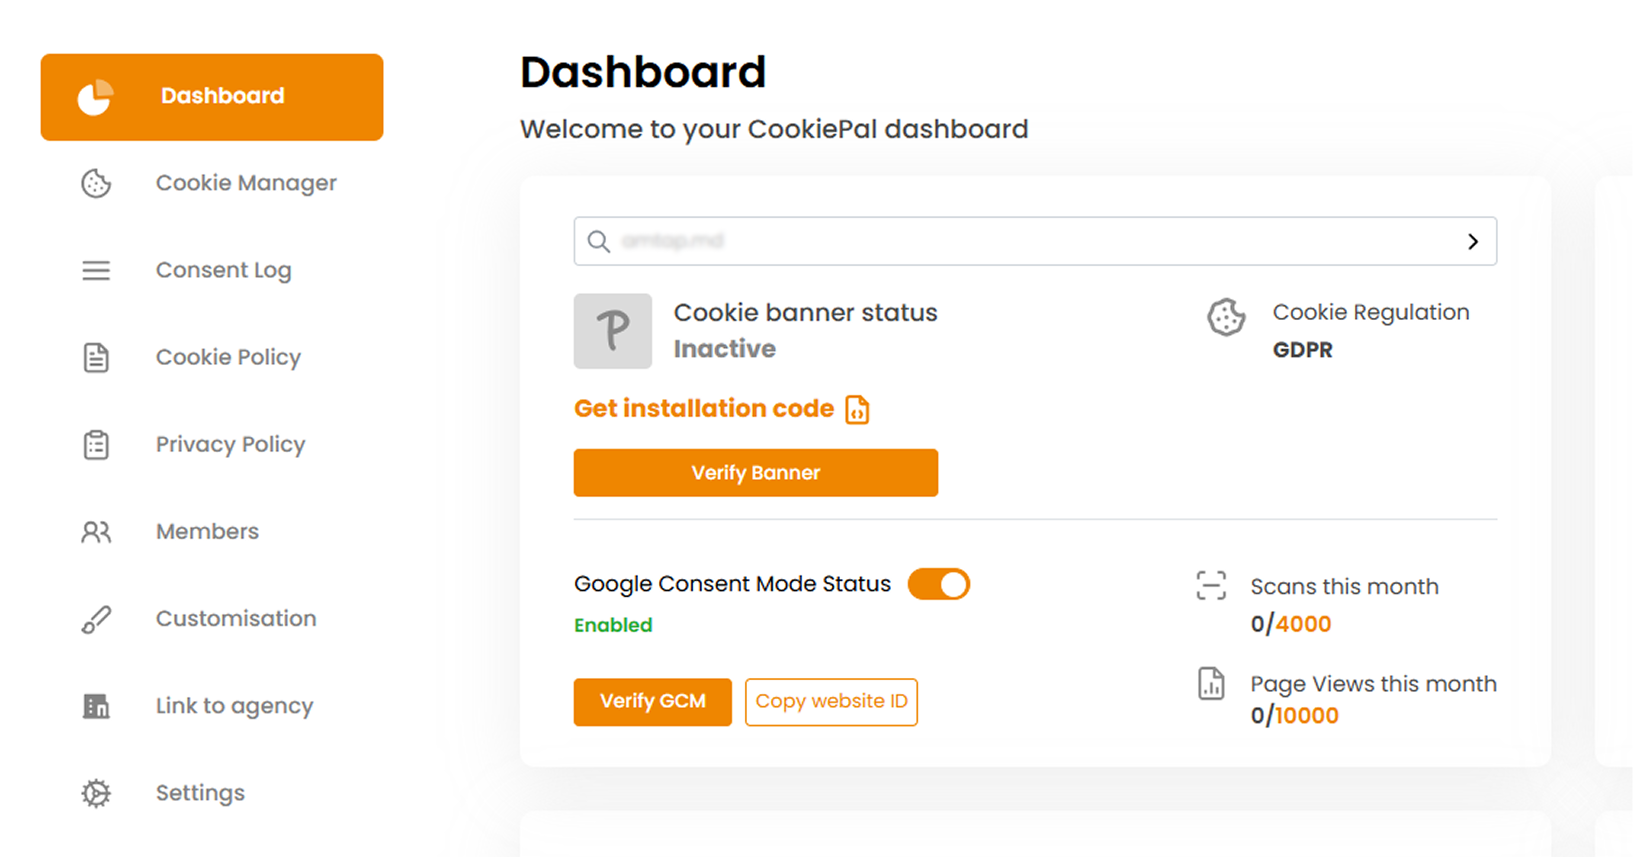Click the Customisation brush icon

tap(96, 619)
